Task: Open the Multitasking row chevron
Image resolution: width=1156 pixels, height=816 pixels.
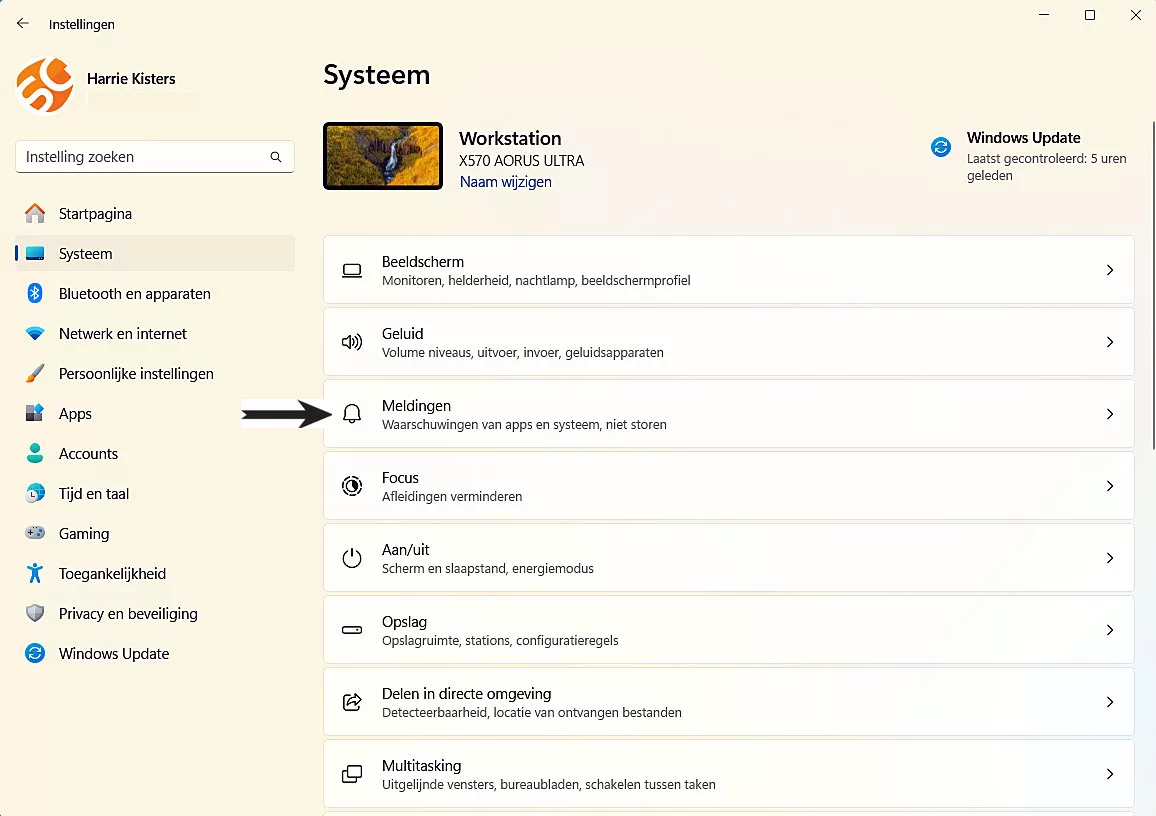Action: click(x=1110, y=774)
